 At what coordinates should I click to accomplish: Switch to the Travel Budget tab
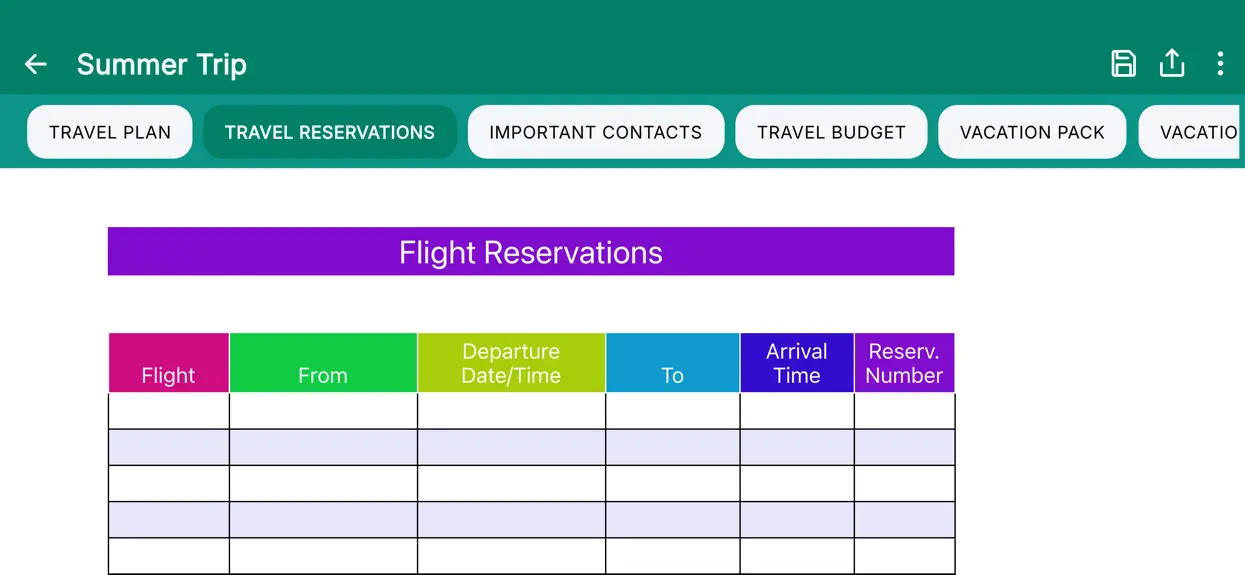831,132
